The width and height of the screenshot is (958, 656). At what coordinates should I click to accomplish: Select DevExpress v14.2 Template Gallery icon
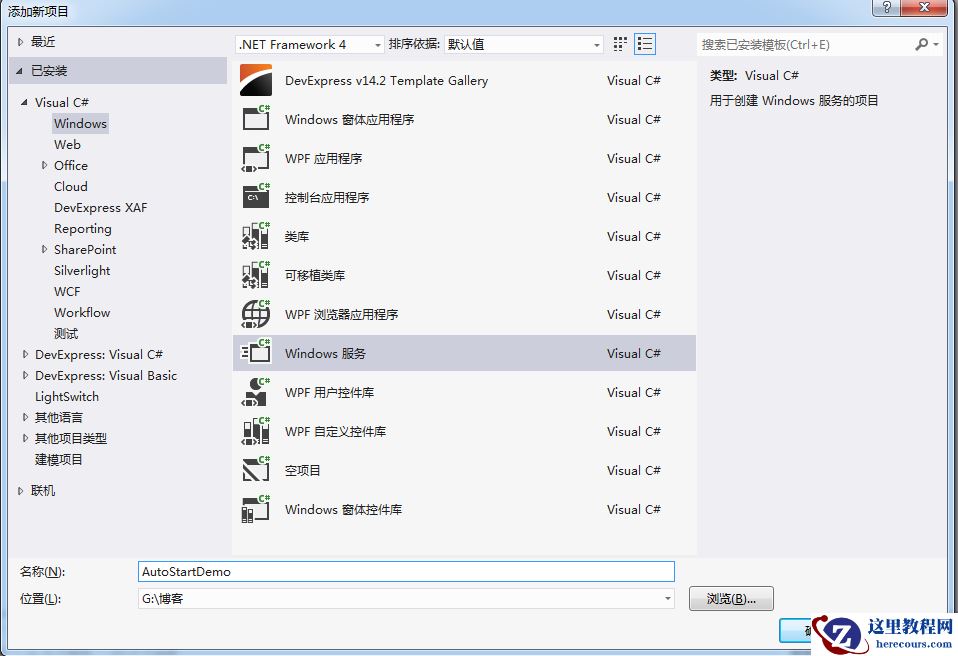256,80
